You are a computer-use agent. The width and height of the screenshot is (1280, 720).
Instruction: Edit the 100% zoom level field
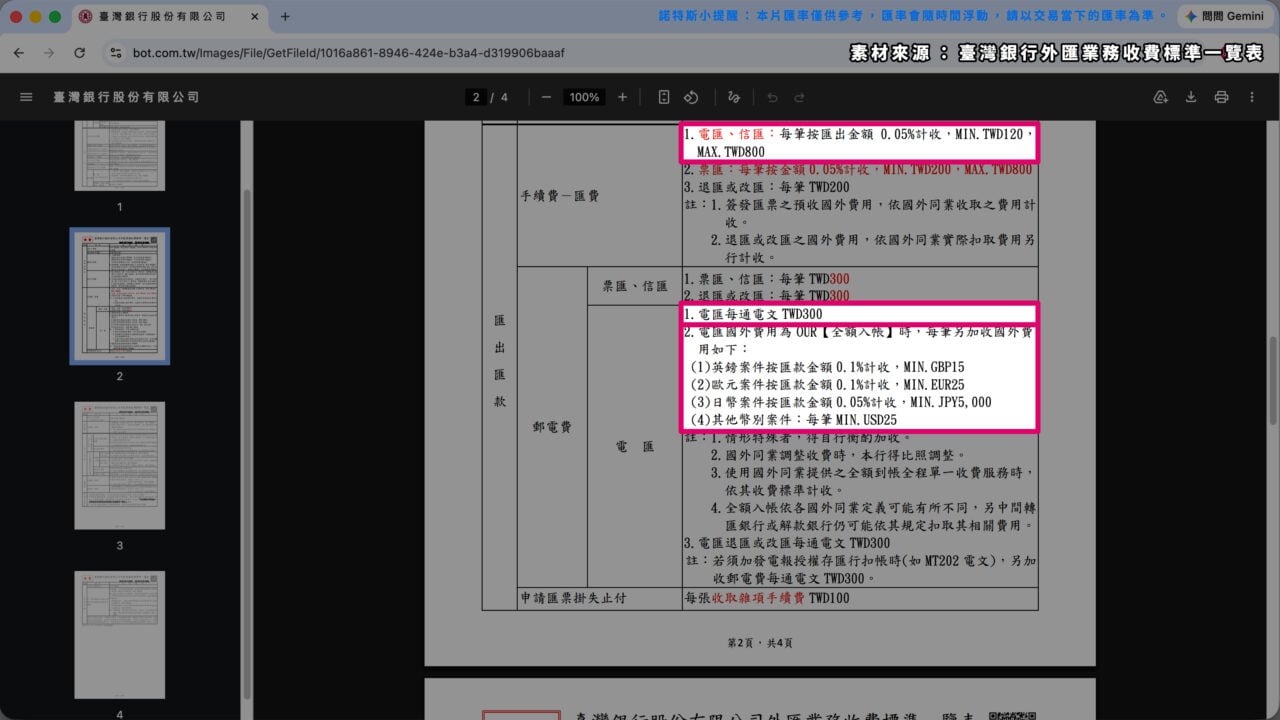583,97
